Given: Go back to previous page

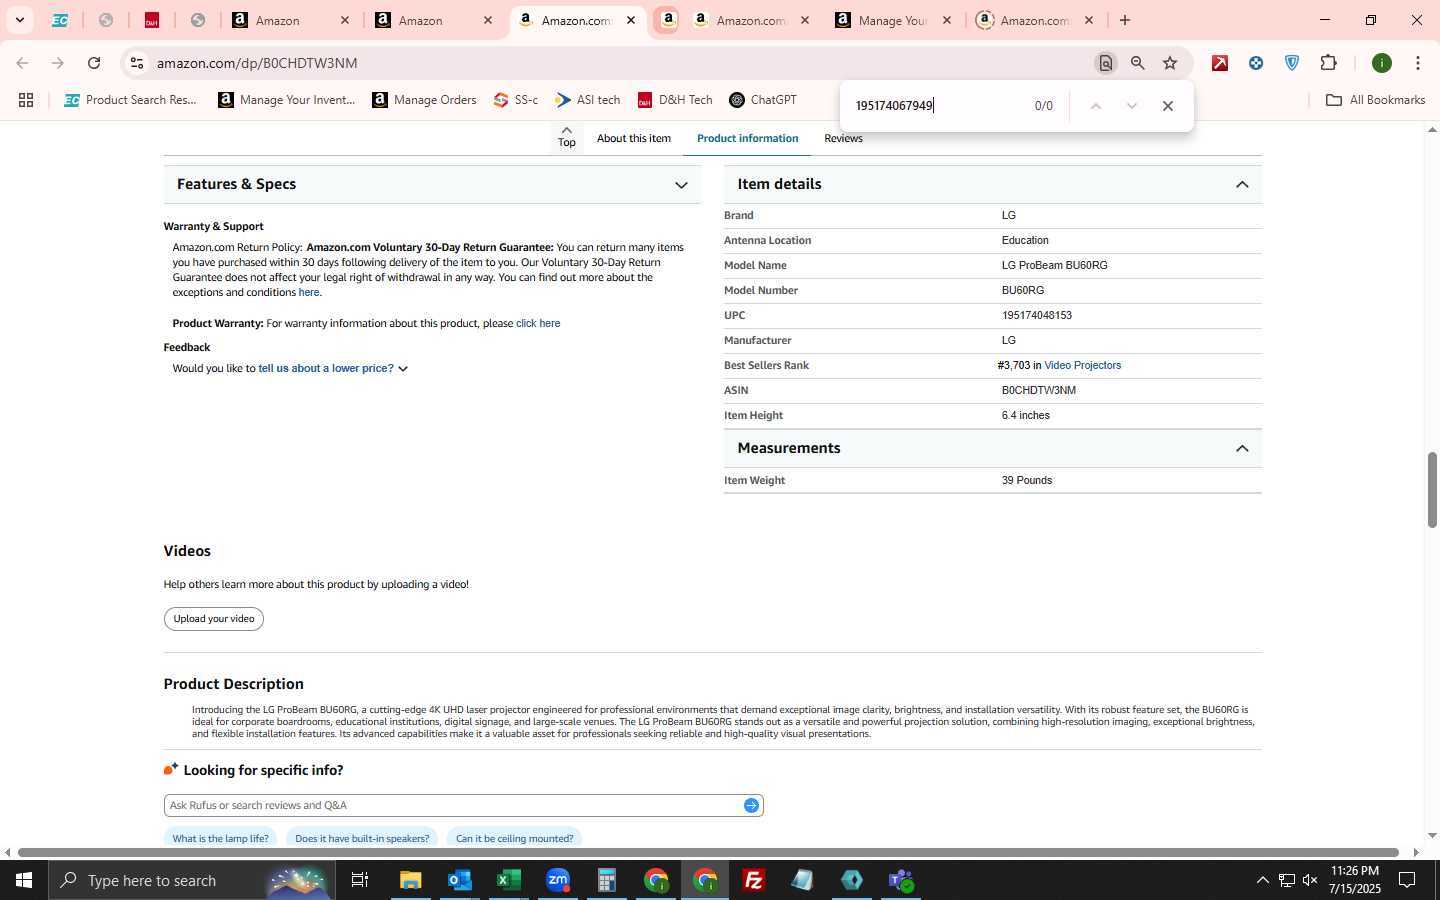Looking at the screenshot, I should pyautogui.click(x=22, y=63).
